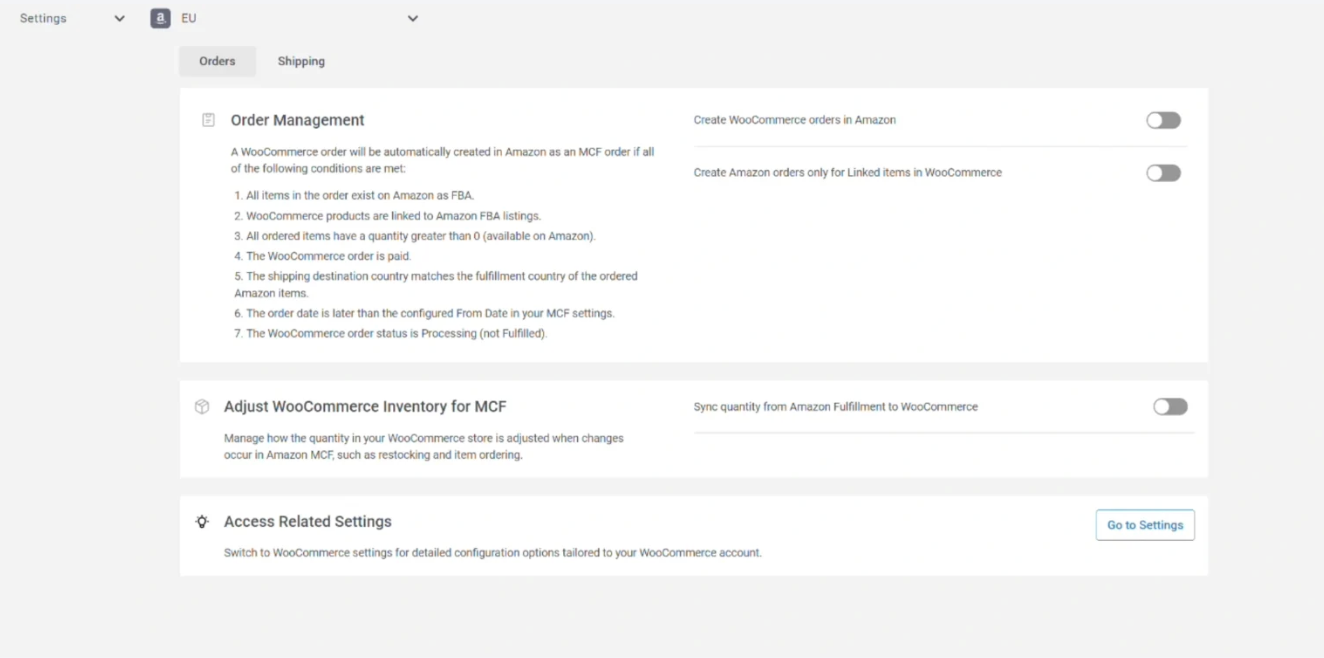Click the Order Management clipboard icon

[208, 120]
